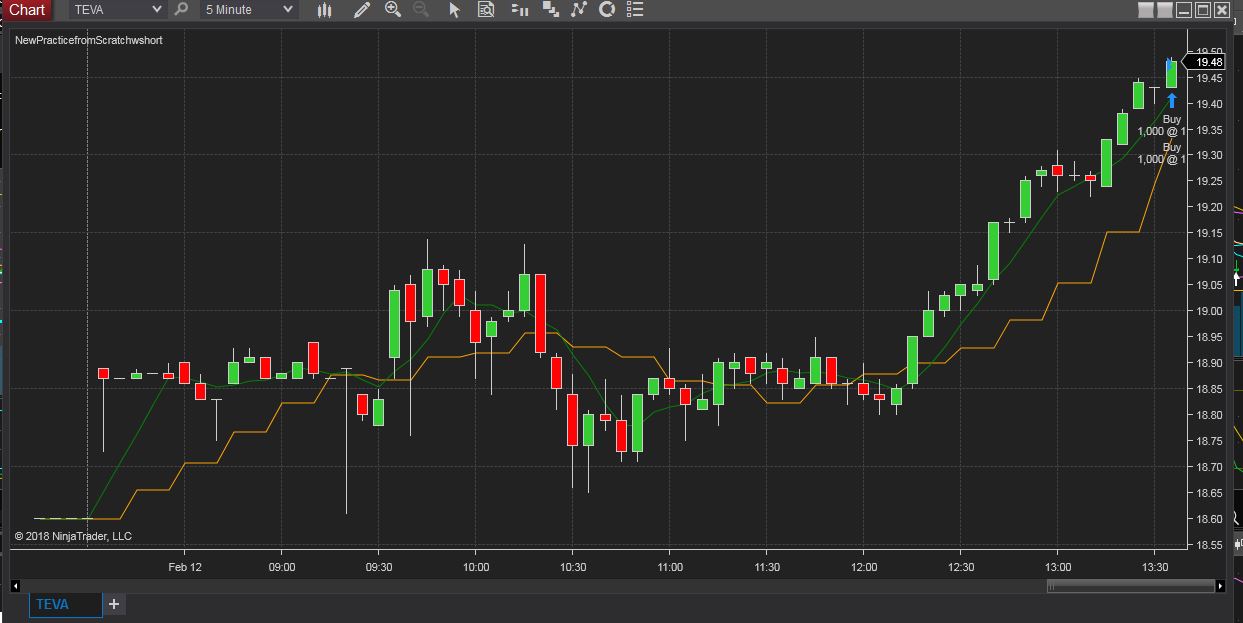Click the 19.15 price axis label

(x=1209, y=233)
